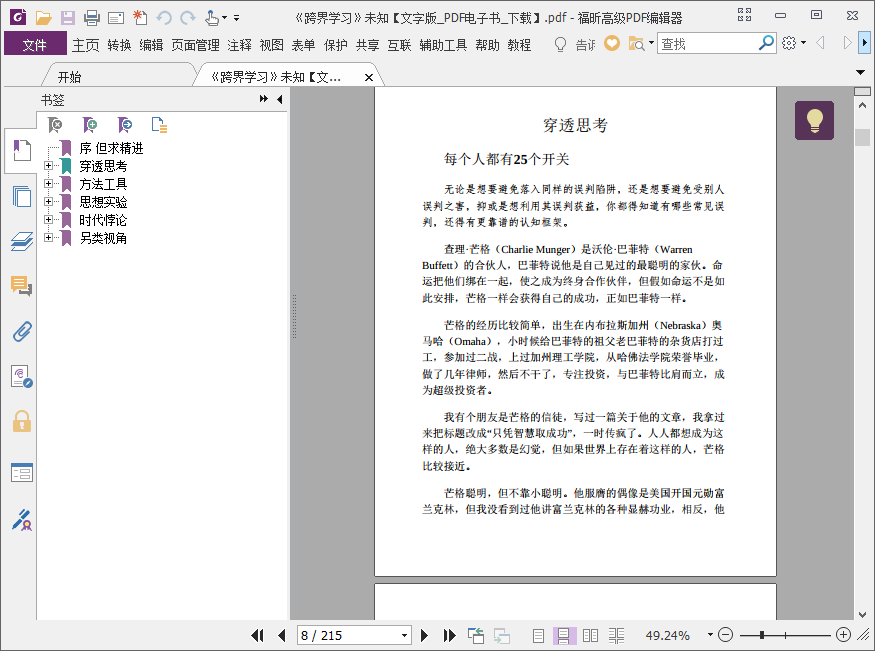Open file using the folder icon
This screenshot has height=651, width=875.
pos(44,18)
